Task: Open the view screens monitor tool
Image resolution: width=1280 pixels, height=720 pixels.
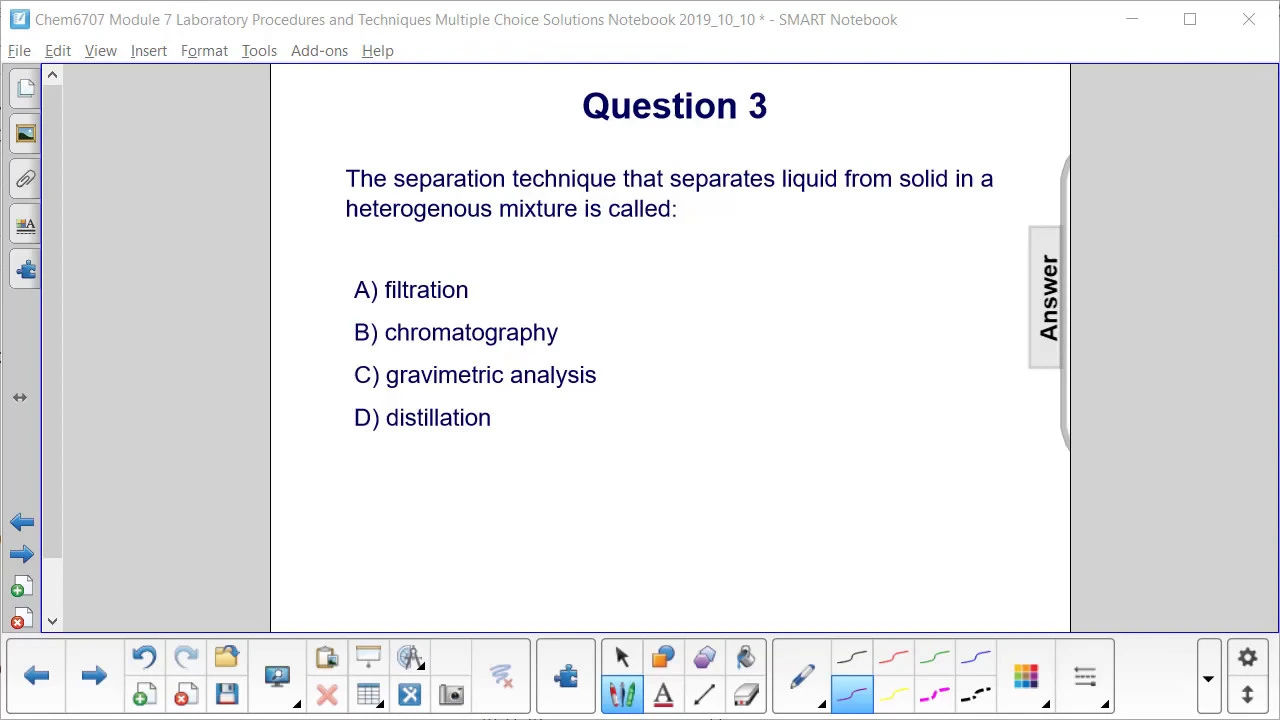Action: [x=277, y=676]
